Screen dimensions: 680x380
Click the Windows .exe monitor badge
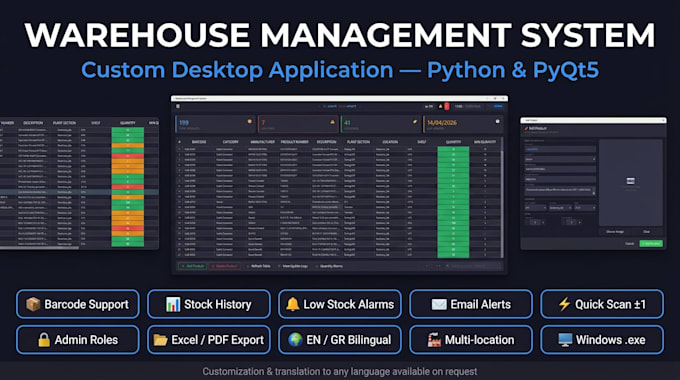coord(602,340)
